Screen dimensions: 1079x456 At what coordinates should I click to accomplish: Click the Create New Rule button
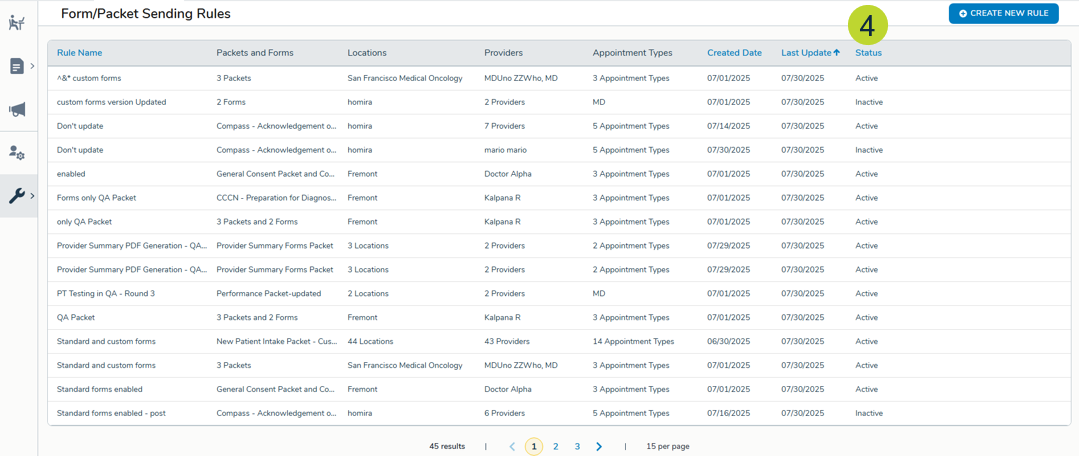[x=1003, y=14]
